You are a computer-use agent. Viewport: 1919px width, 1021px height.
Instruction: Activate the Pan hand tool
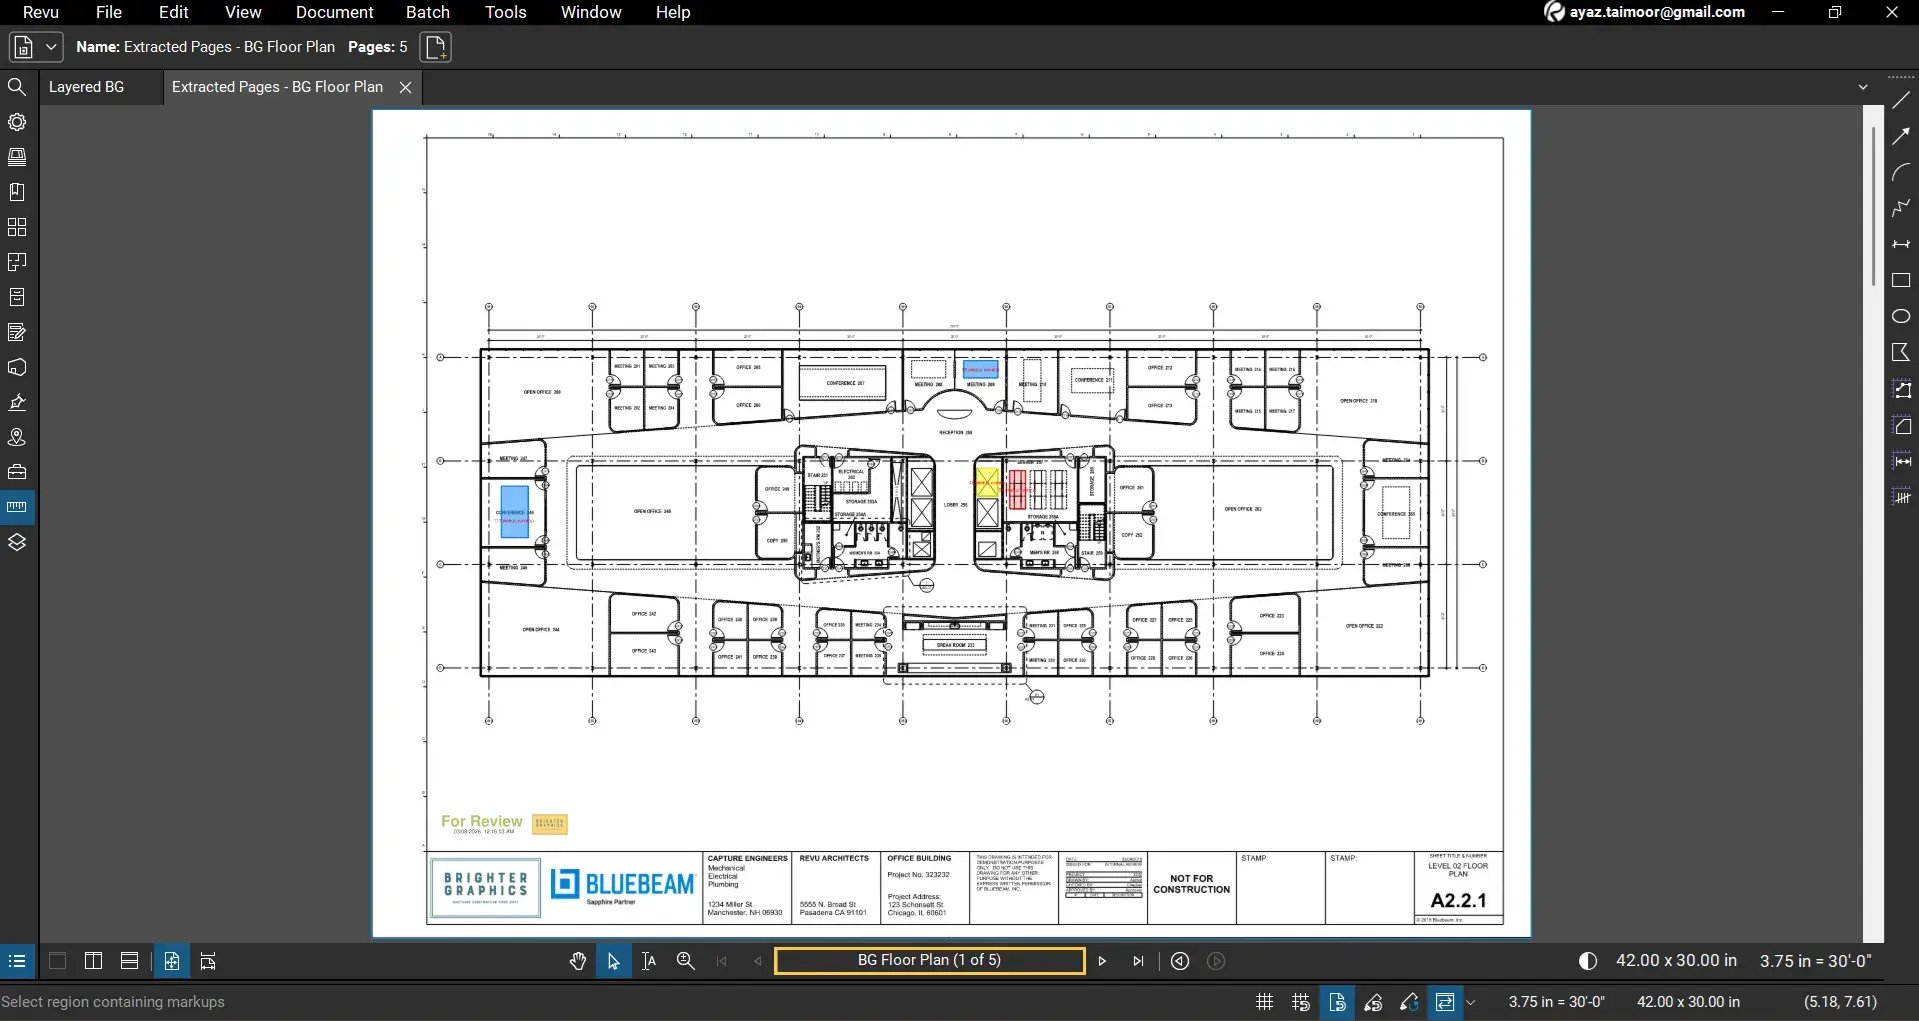[x=577, y=961]
